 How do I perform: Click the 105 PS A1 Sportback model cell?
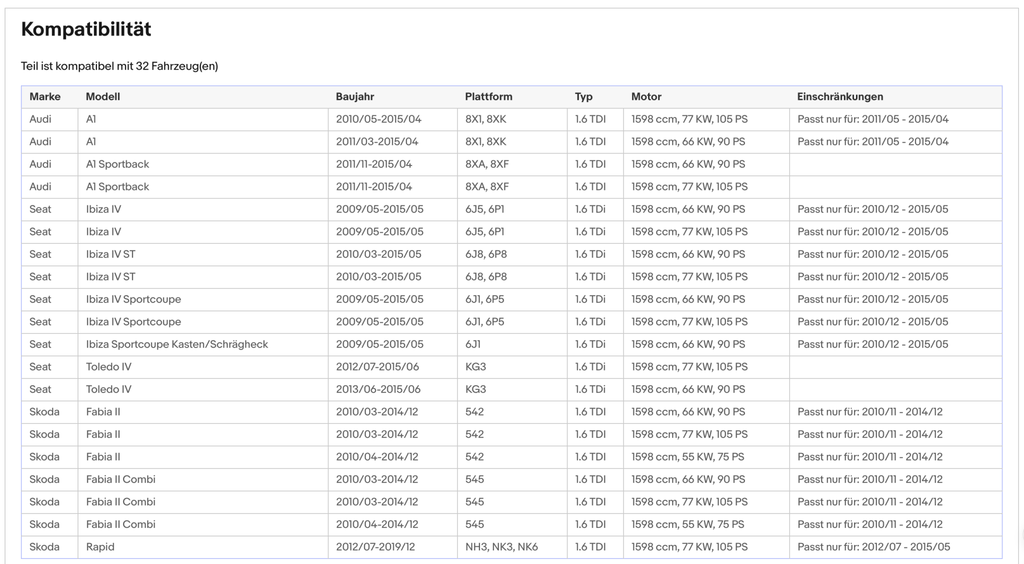tap(203, 187)
